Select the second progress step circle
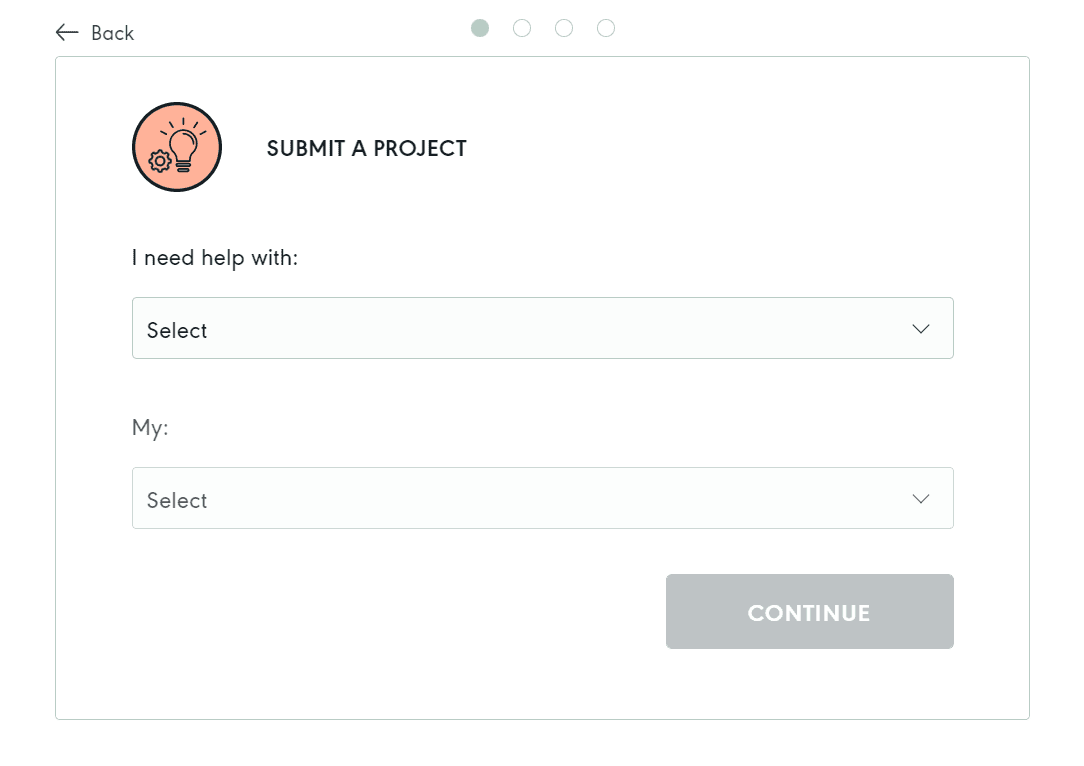Image resolution: width=1084 pixels, height=766 pixels. [522, 28]
